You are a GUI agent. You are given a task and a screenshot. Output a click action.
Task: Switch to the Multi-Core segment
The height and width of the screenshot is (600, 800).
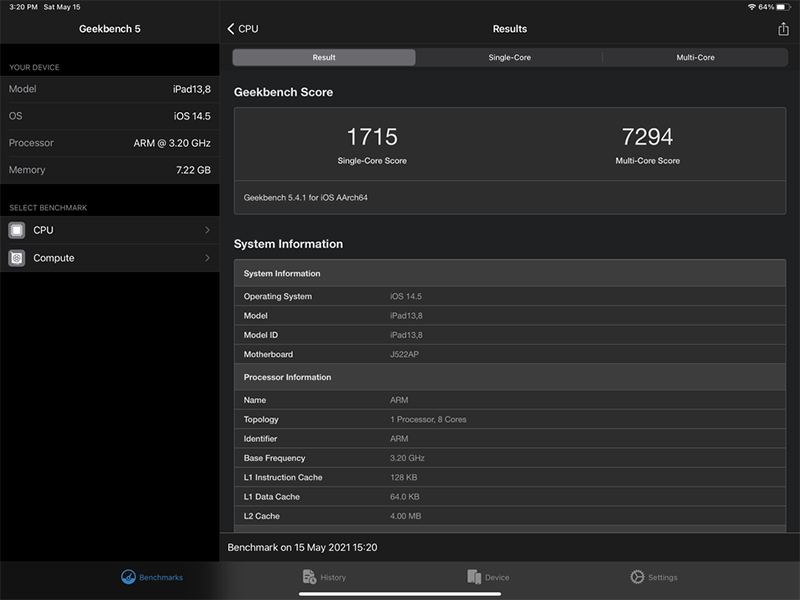pyautogui.click(x=695, y=58)
